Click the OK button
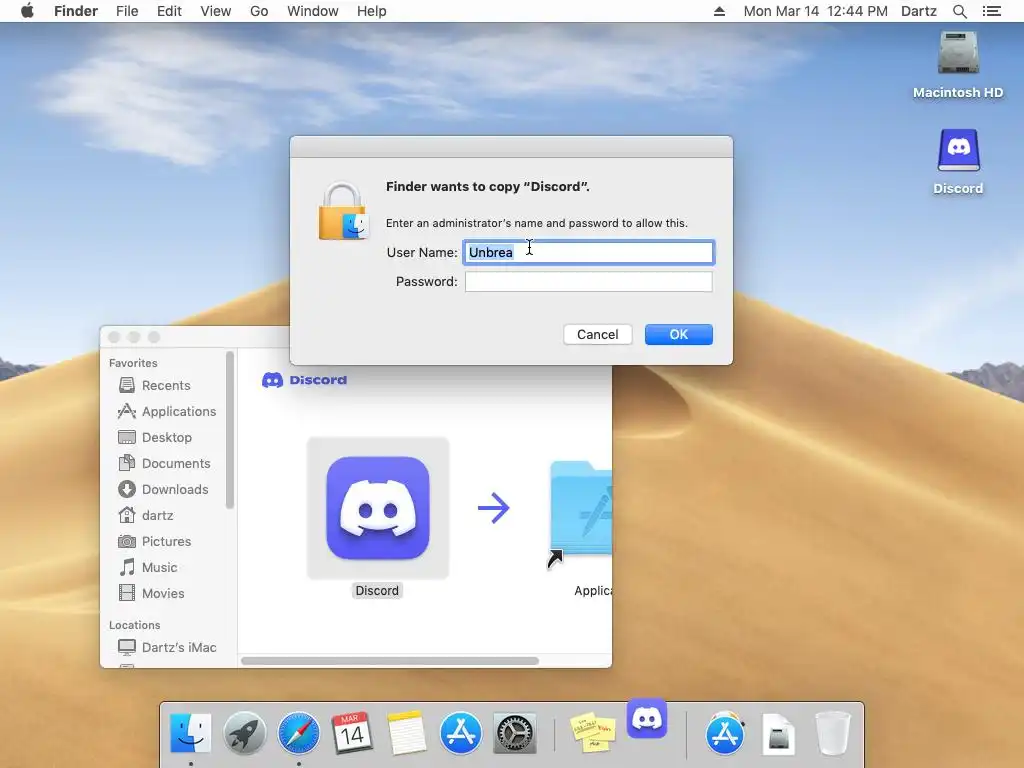This screenshot has height=768, width=1024. pos(679,334)
